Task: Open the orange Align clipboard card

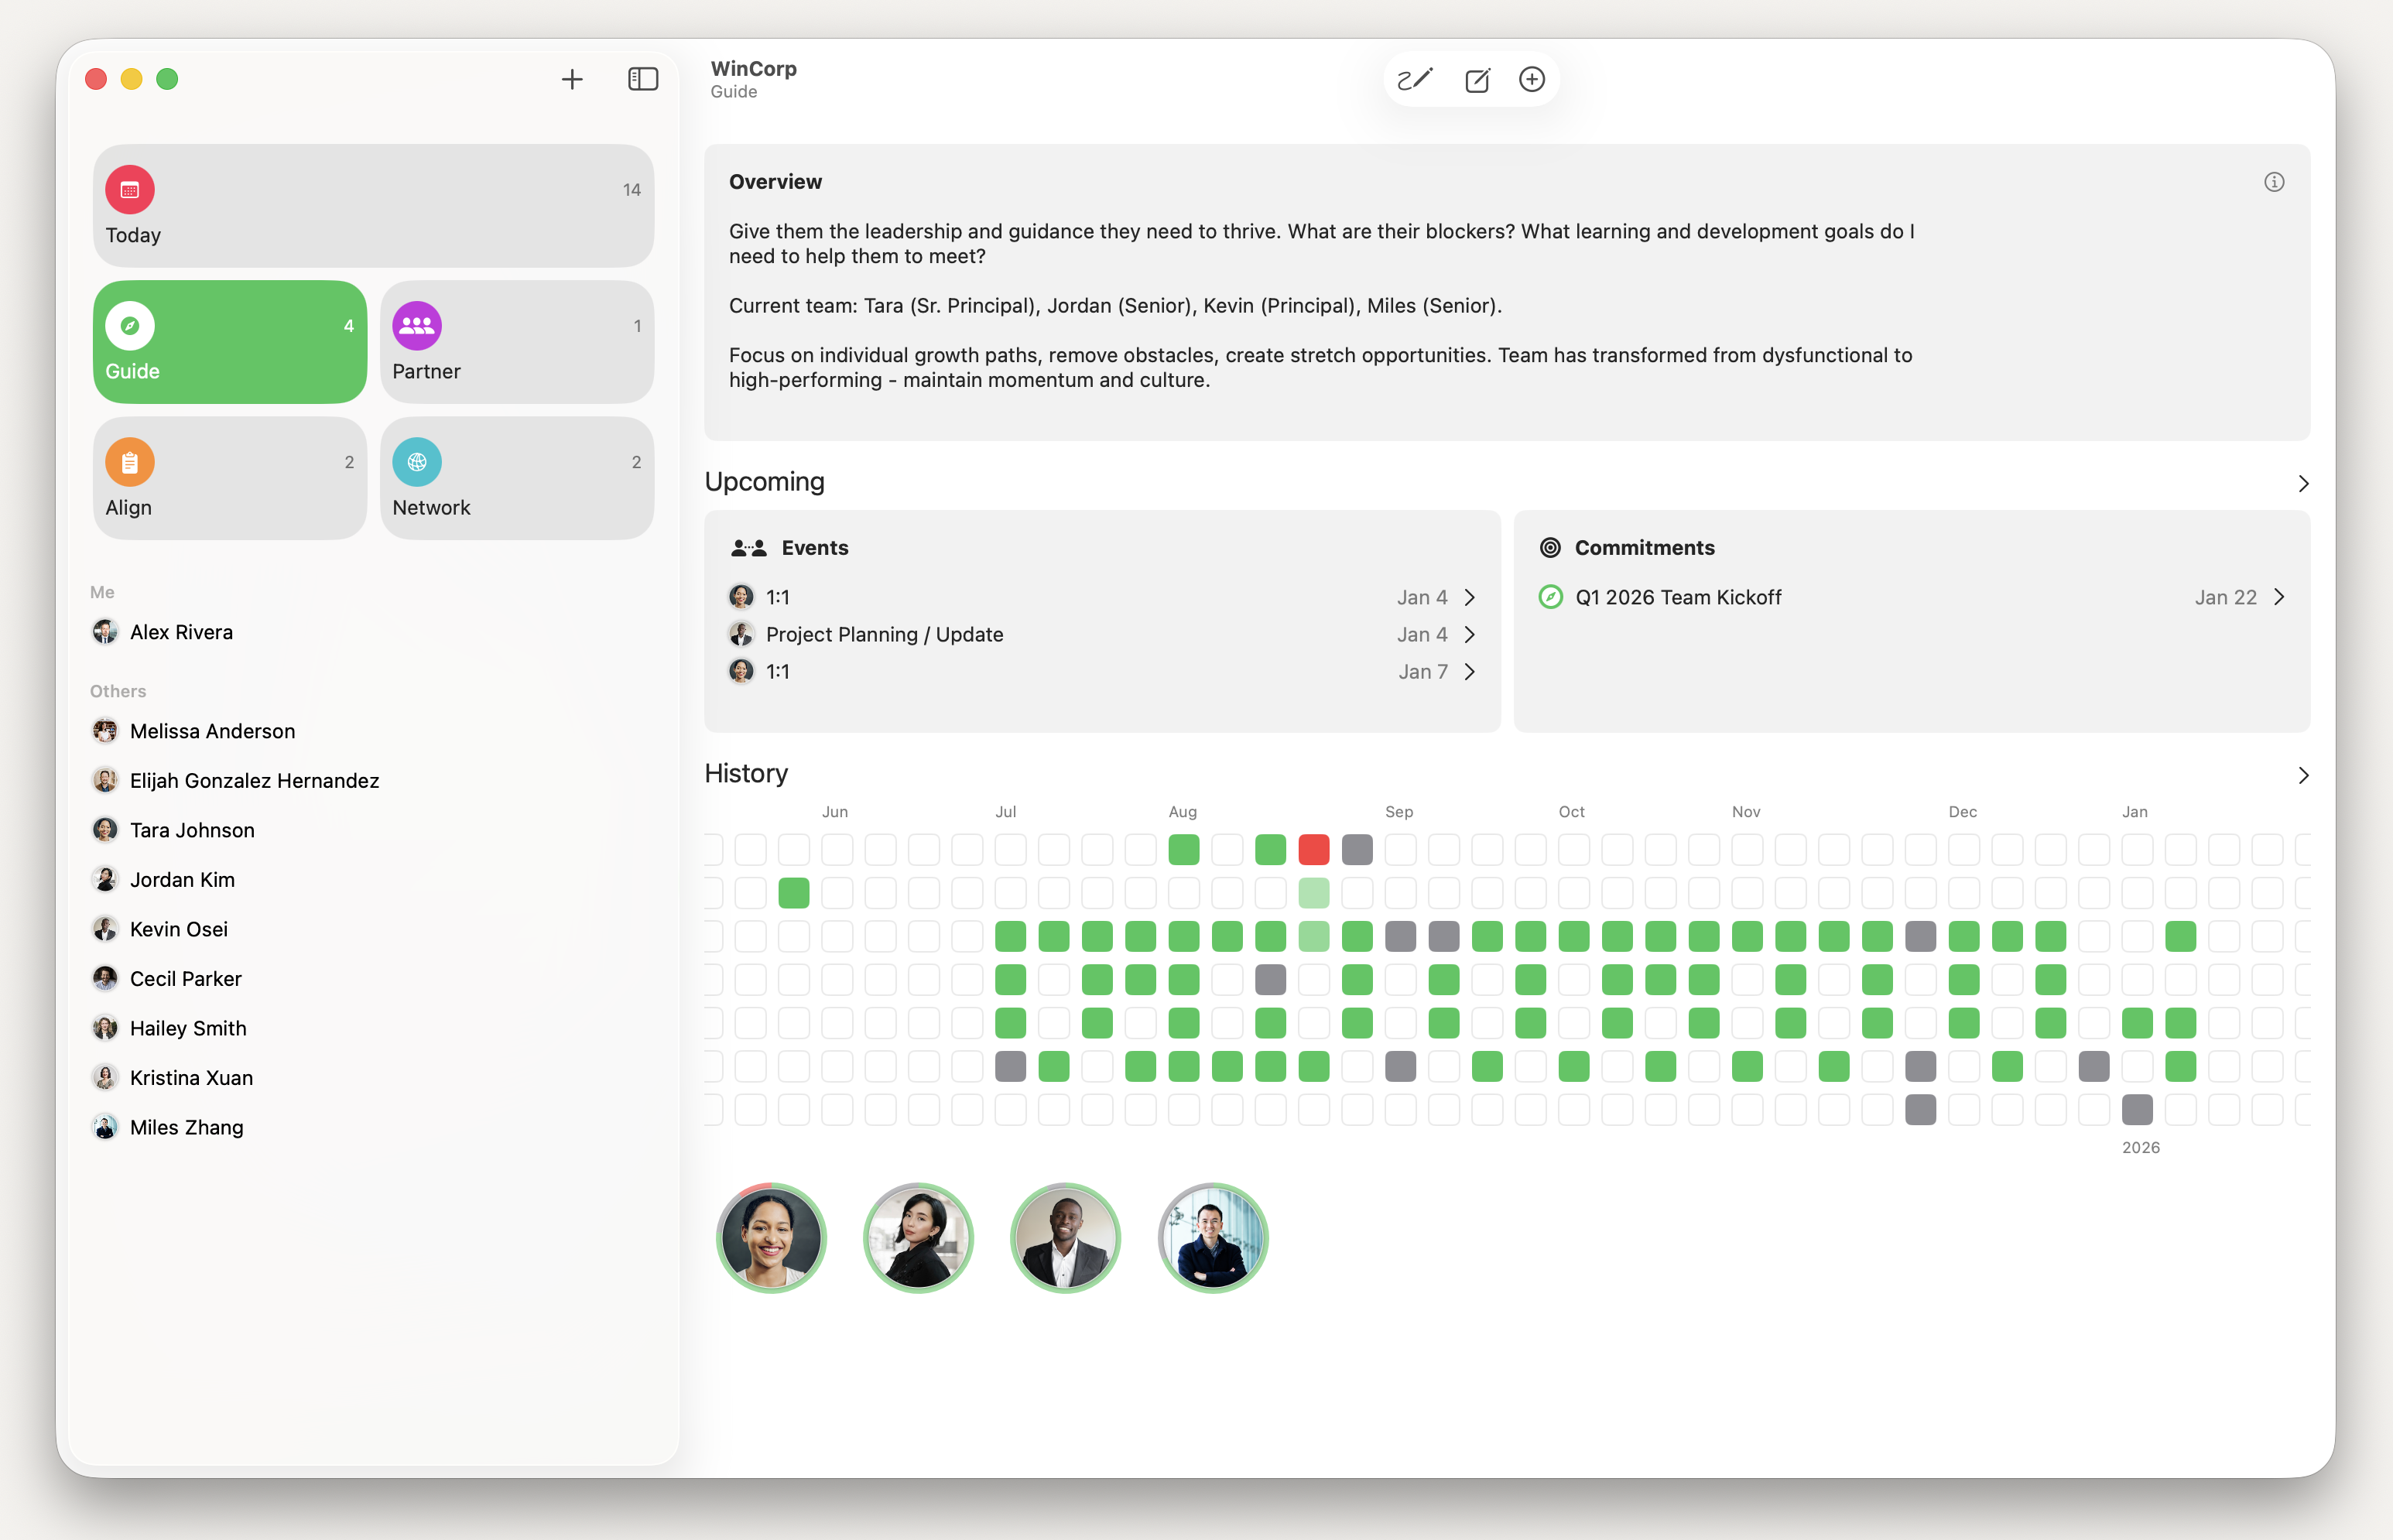Action: pos(230,478)
